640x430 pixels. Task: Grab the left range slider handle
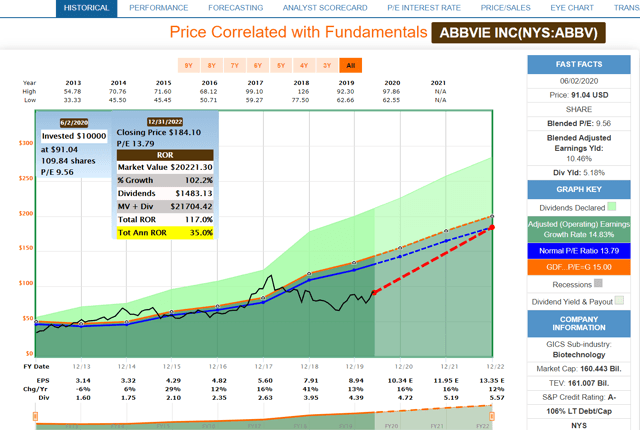coord(36,416)
